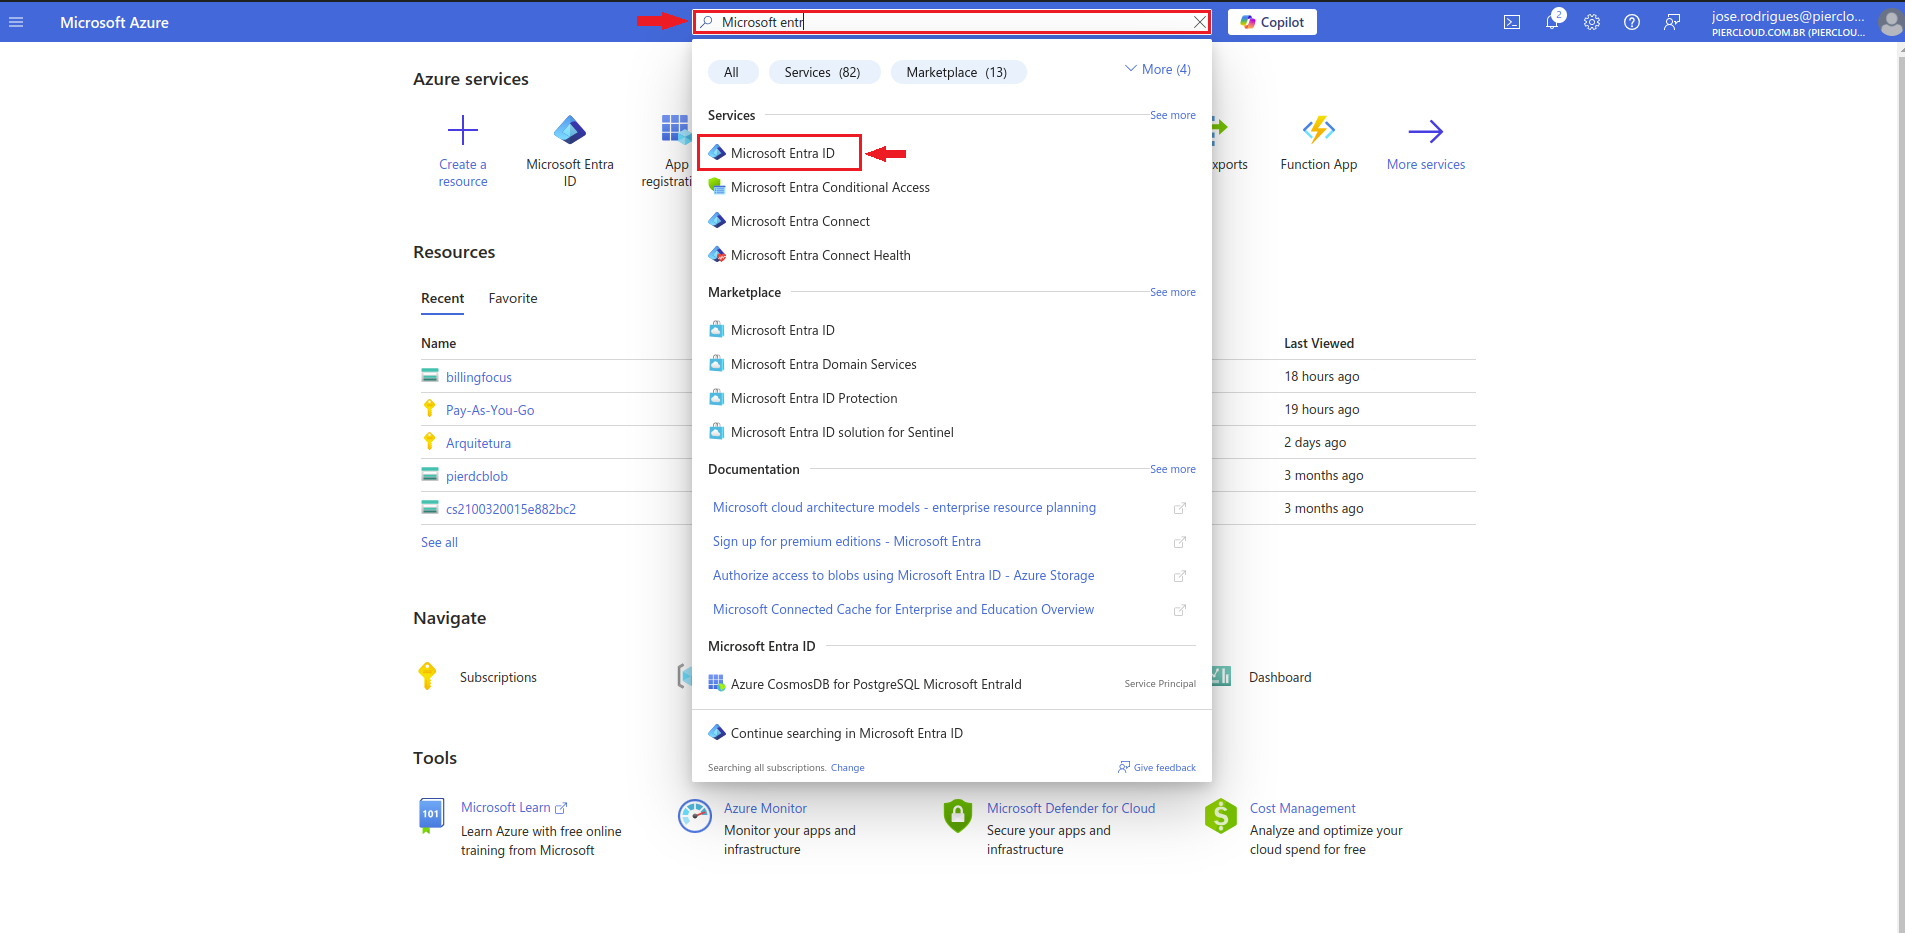The image size is (1905, 933).
Task: Clear the search box with the X
Action: 1199,22
